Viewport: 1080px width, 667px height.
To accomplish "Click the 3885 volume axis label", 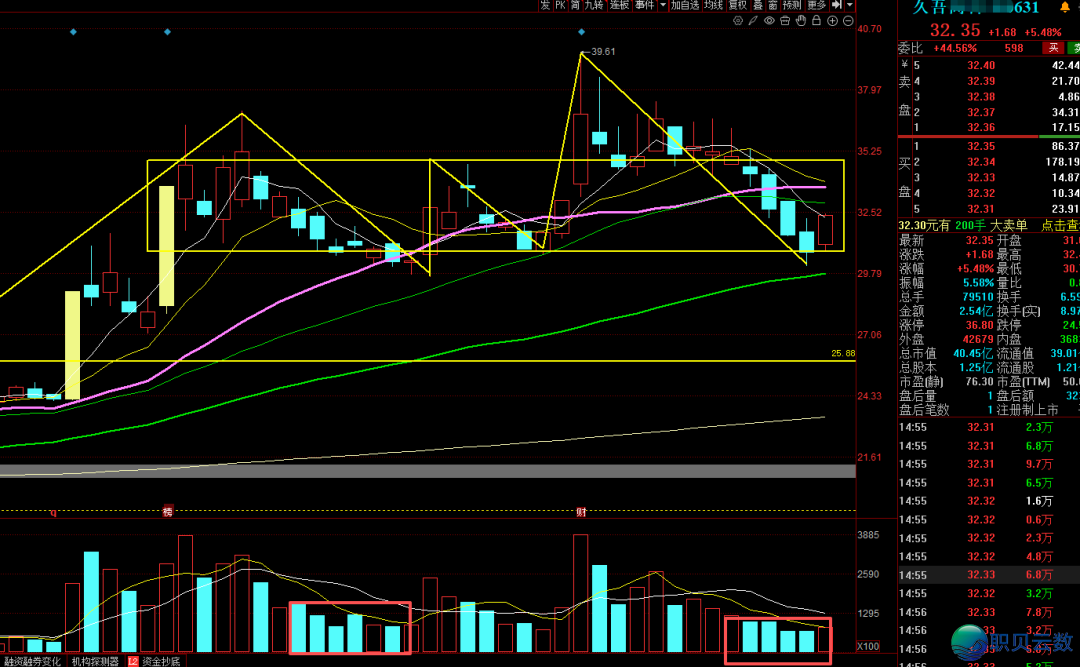I will click(x=868, y=535).
